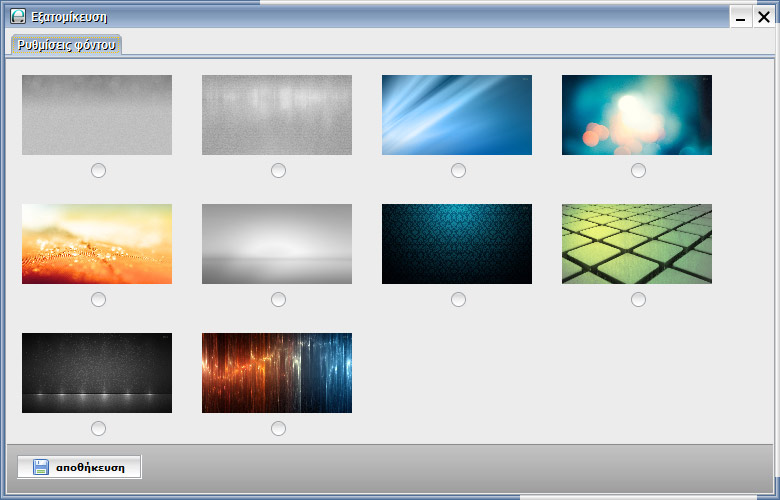Viewport: 780px width, 500px height.
Task: Close the Εξατομίκευση window
Action: pos(764,17)
